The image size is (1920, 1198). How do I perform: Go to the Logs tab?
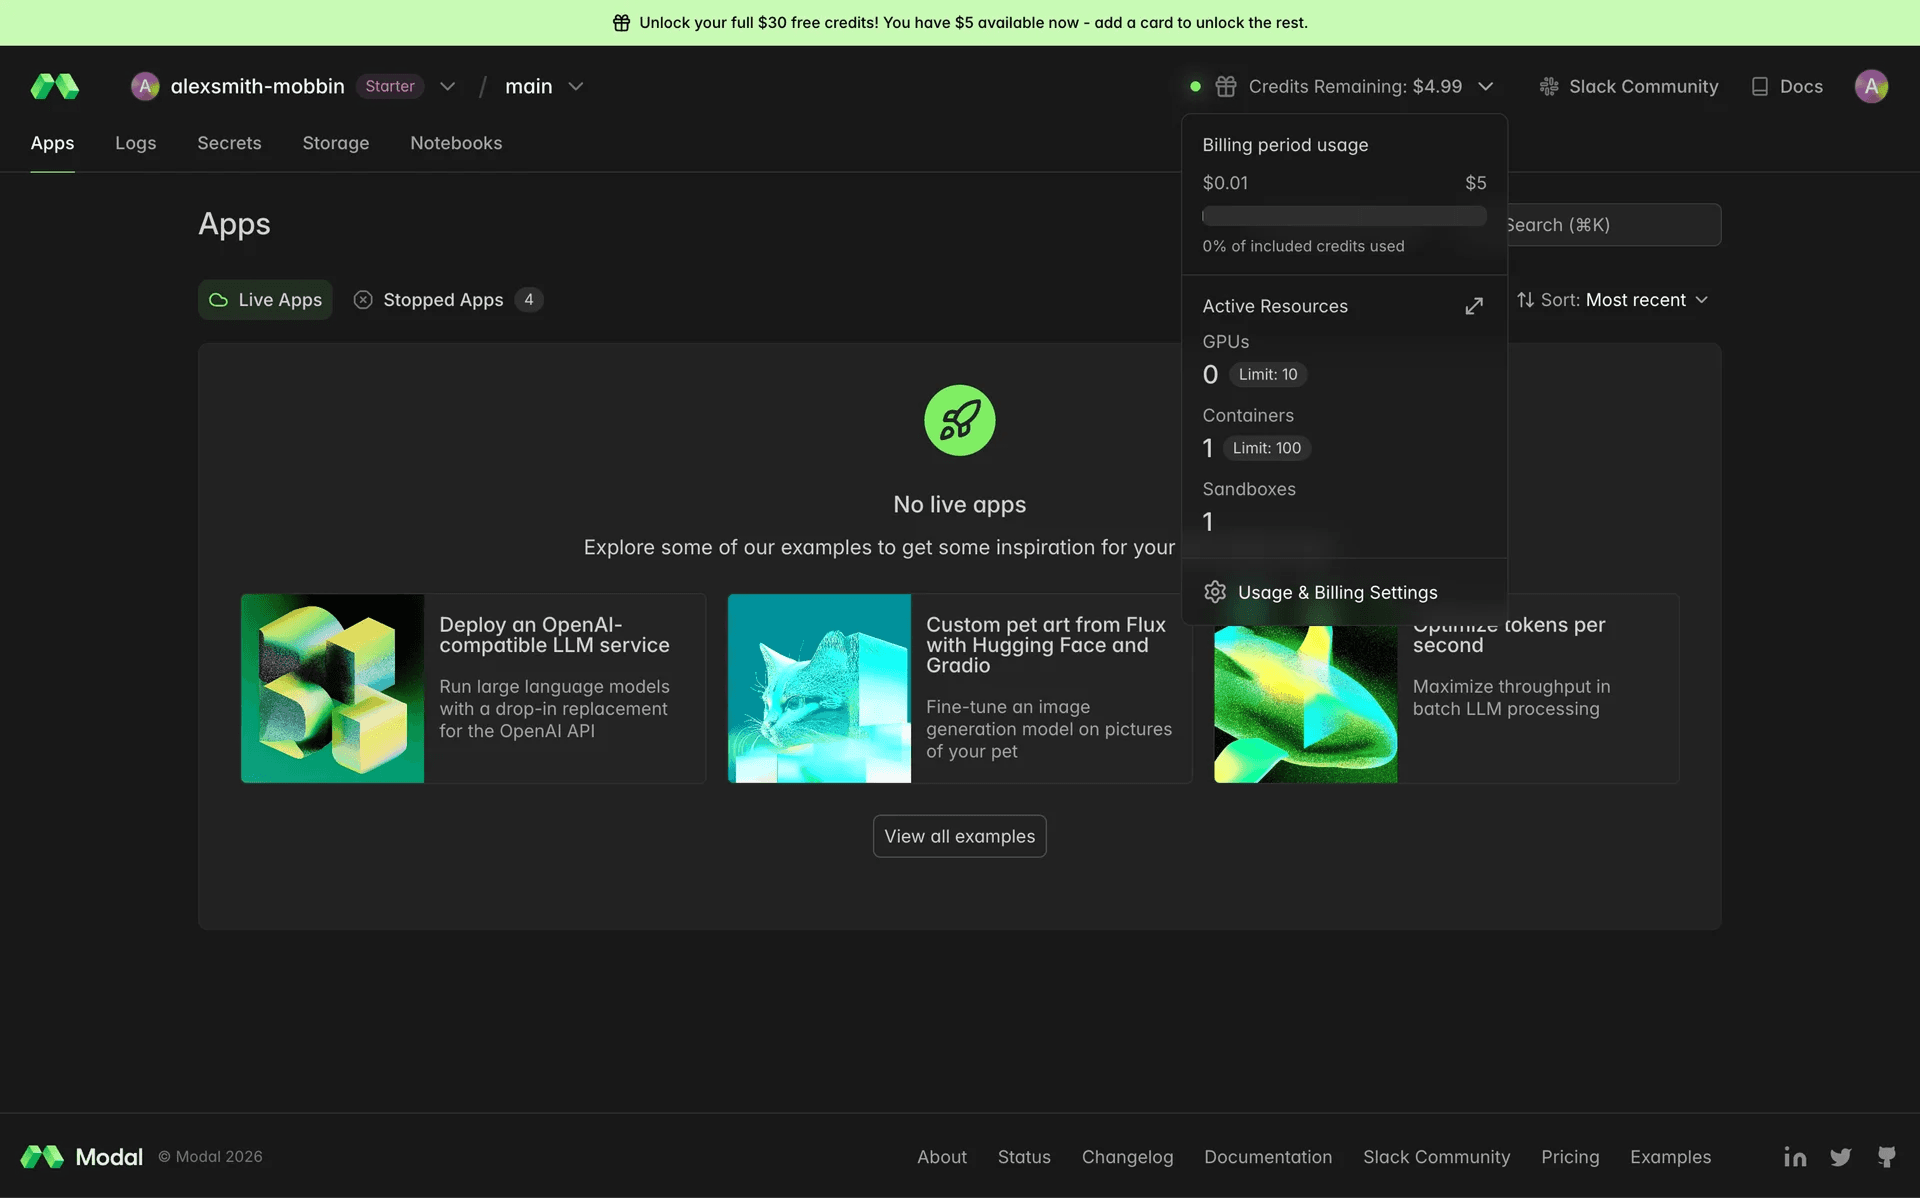(135, 143)
